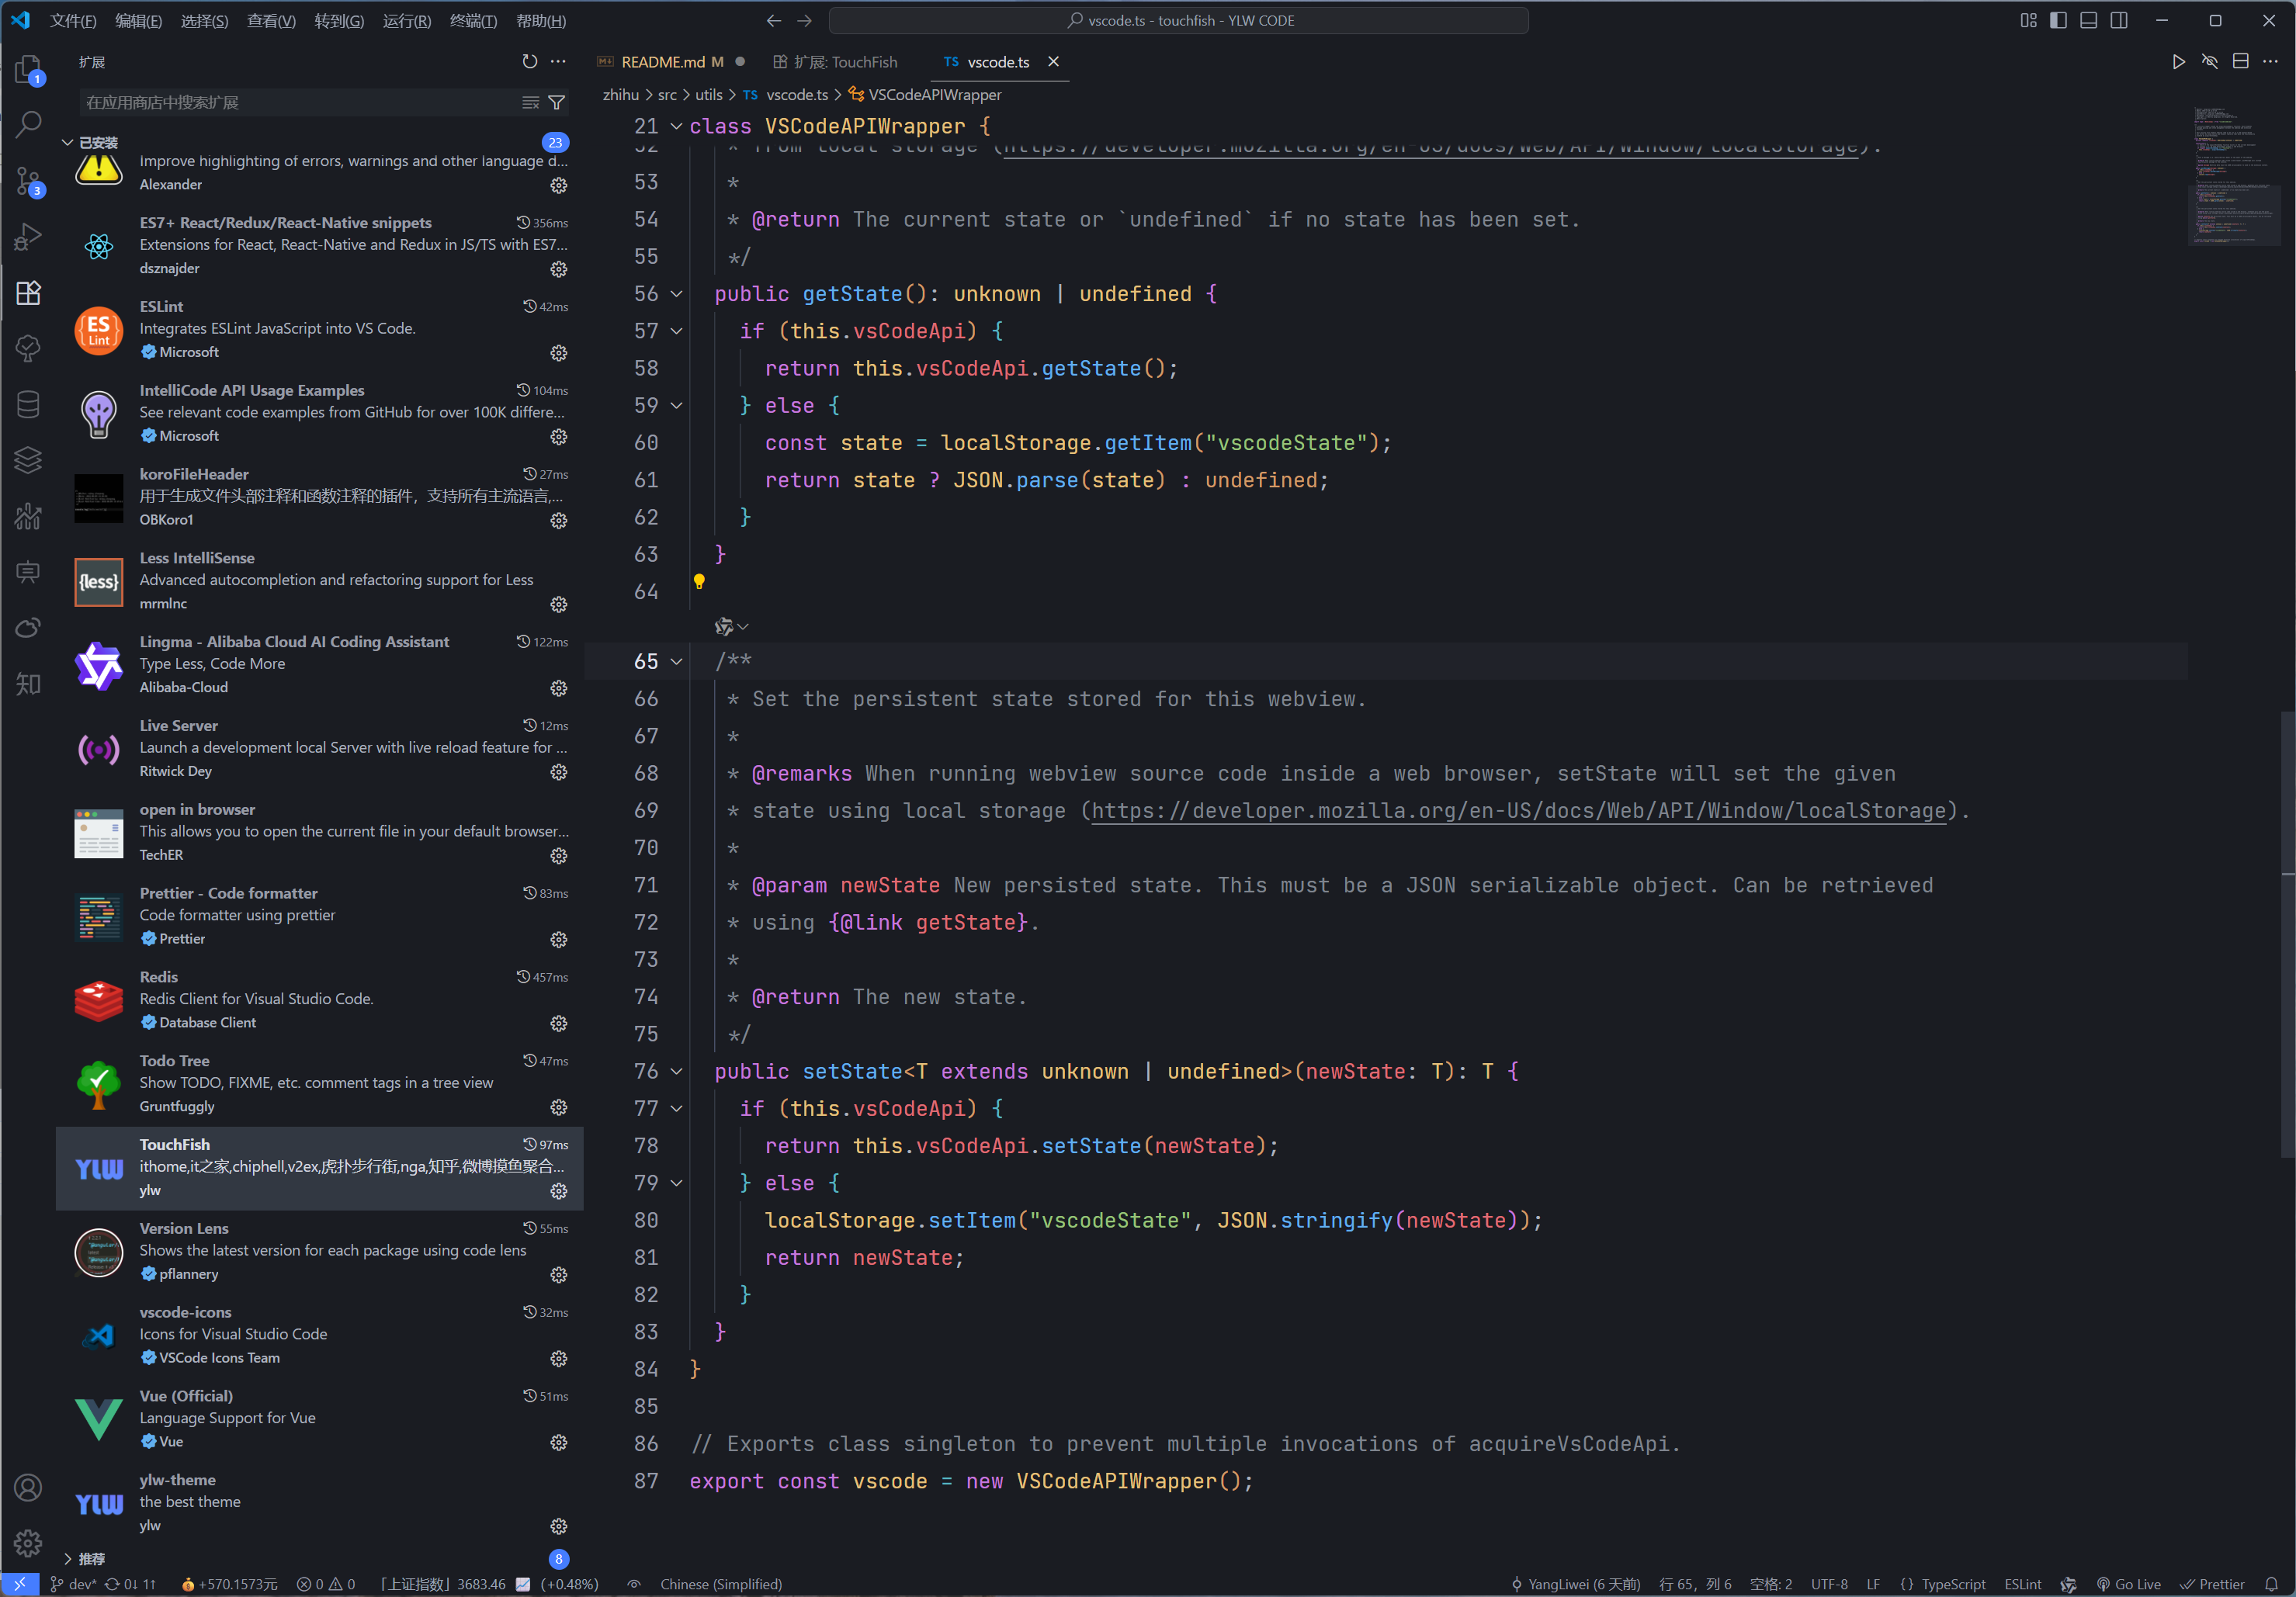Click 行 65, 列 6 cursor position
The height and width of the screenshot is (1597, 2296).
tap(1695, 1584)
